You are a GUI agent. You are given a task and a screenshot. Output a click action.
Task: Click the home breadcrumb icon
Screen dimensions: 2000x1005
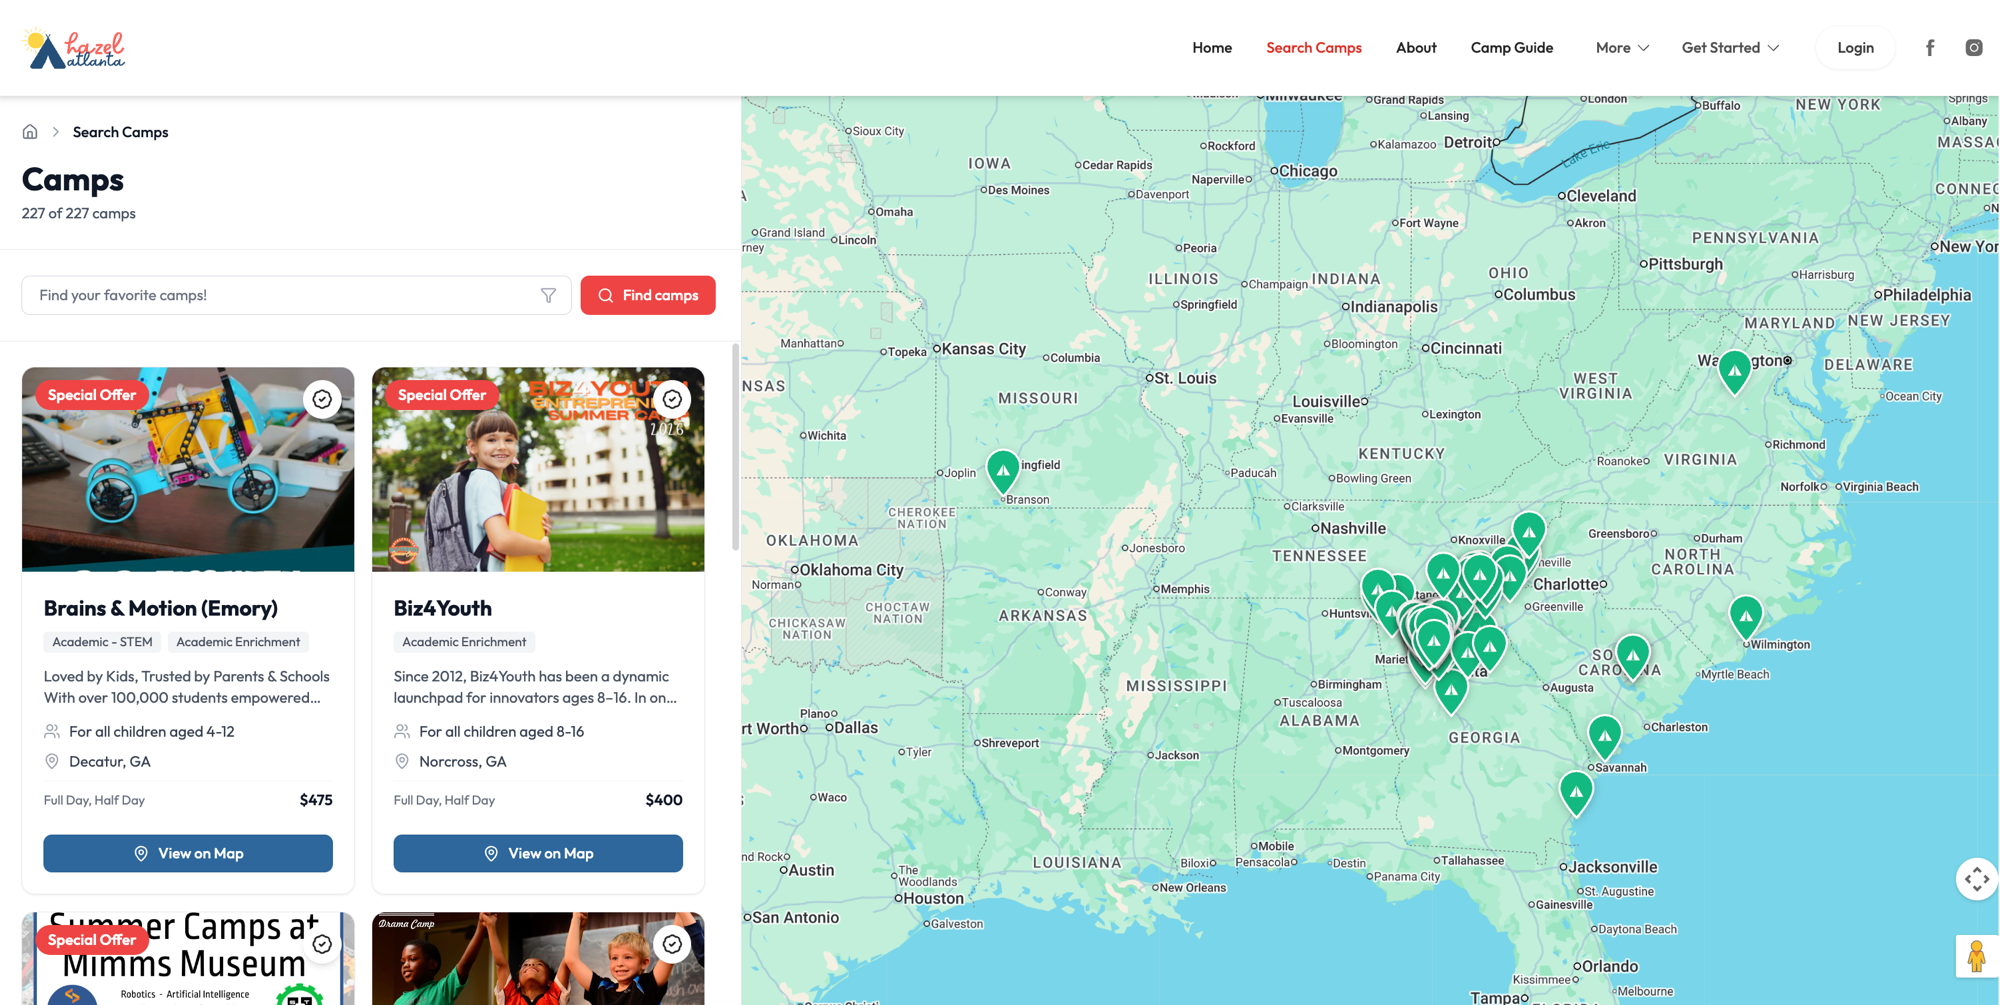30,132
